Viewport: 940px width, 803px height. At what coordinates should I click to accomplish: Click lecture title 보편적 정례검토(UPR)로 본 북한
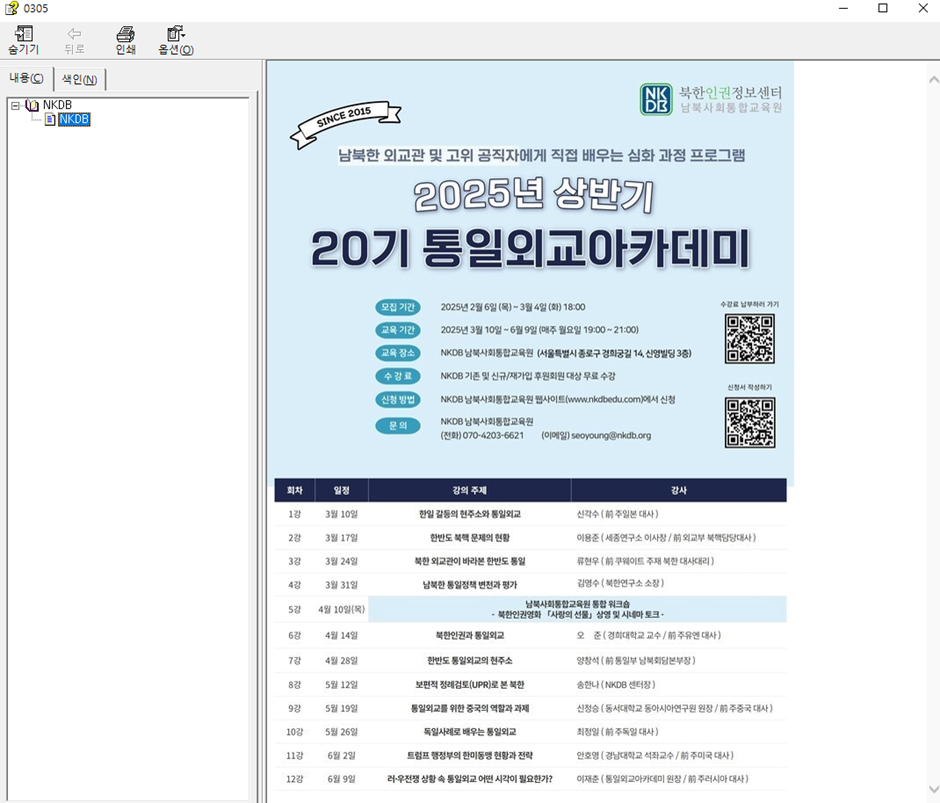click(469, 684)
